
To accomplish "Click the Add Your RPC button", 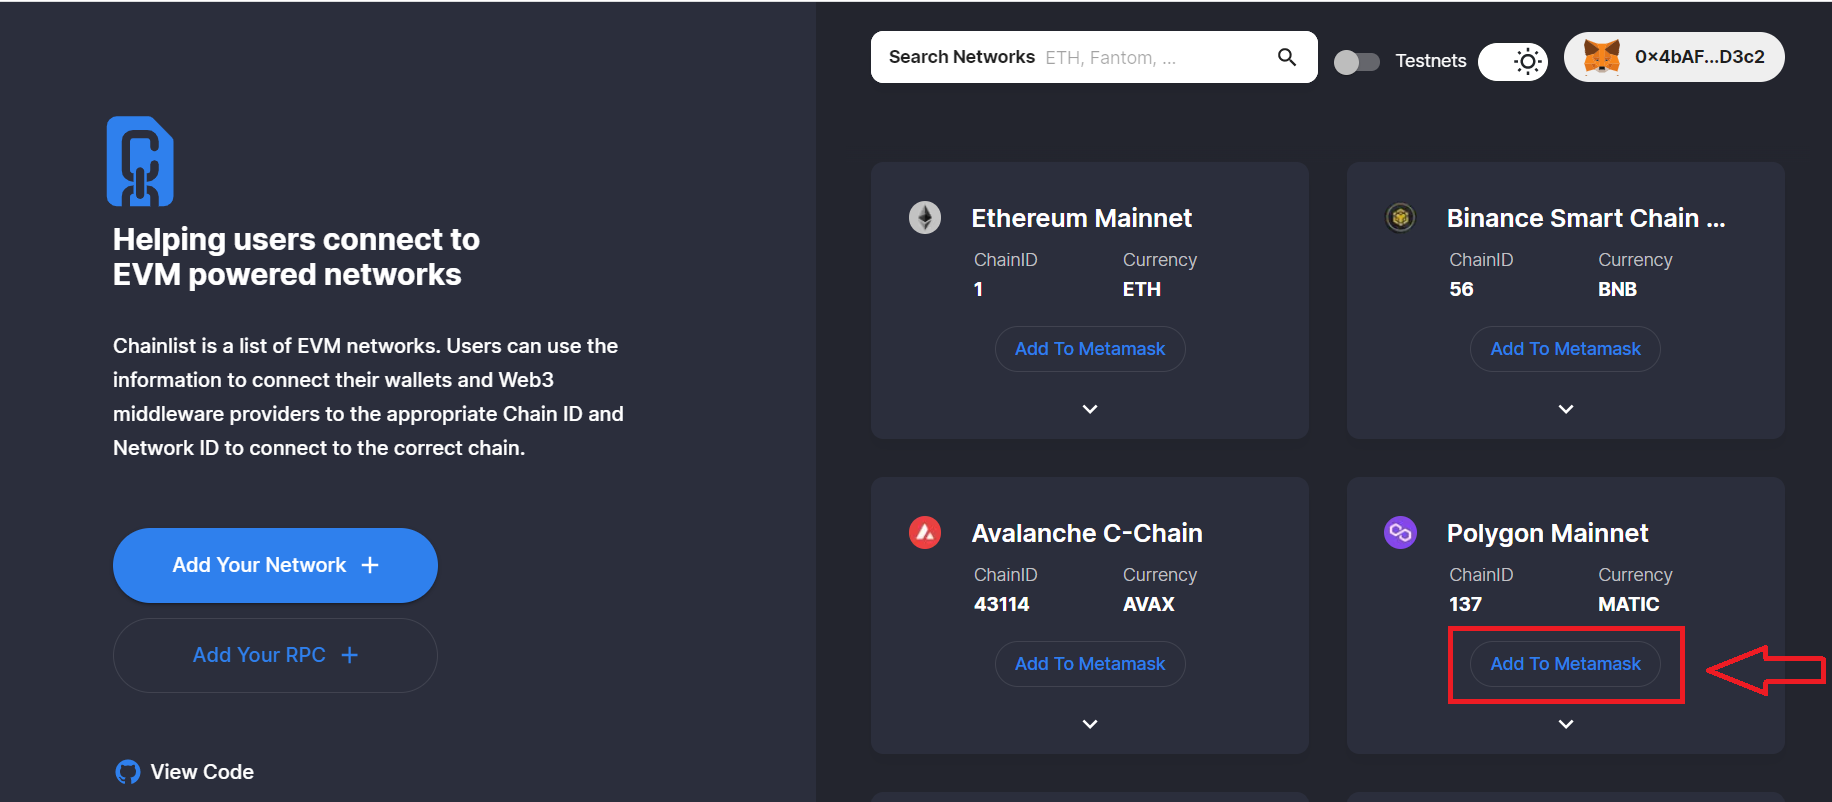I will click(275, 655).
